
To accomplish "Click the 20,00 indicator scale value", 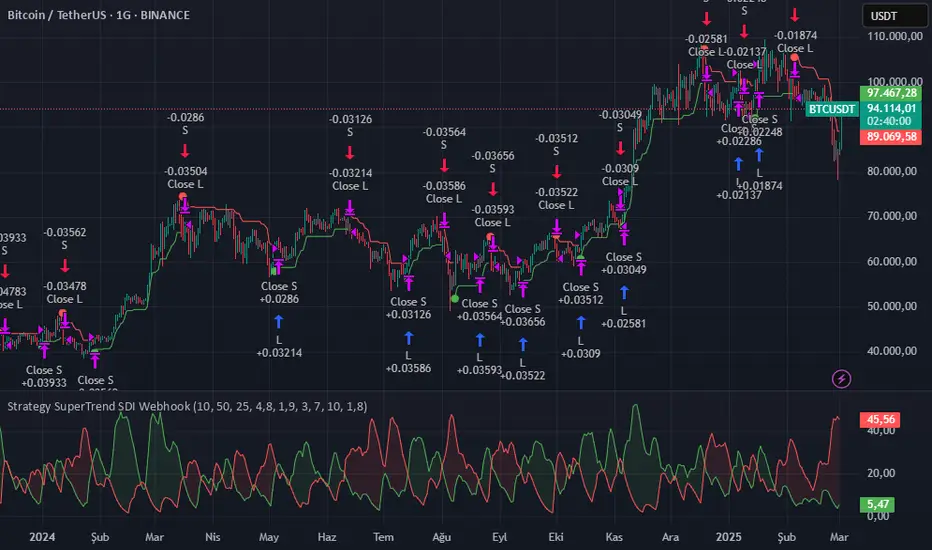I will tap(880, 473).
